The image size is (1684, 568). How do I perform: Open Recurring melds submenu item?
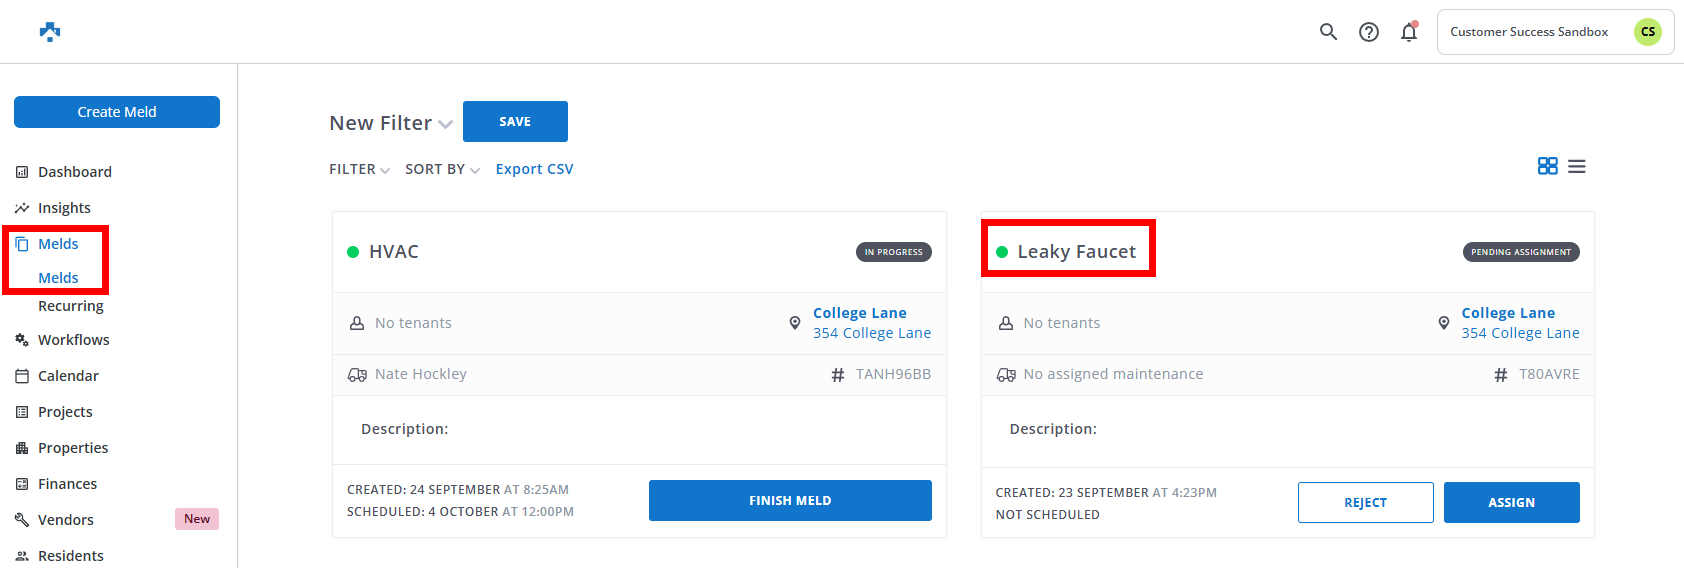tap(71, 306)
